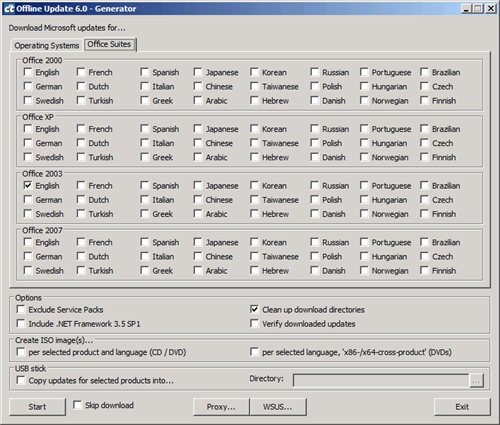Enable Finnish for Office XP

click(x=424, y=157)
